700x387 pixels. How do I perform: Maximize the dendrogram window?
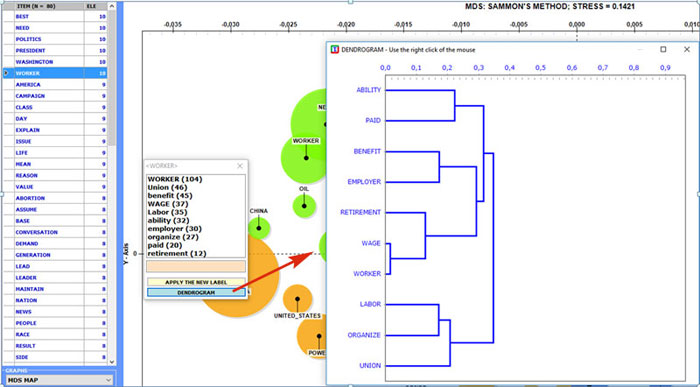click(663, 49)
